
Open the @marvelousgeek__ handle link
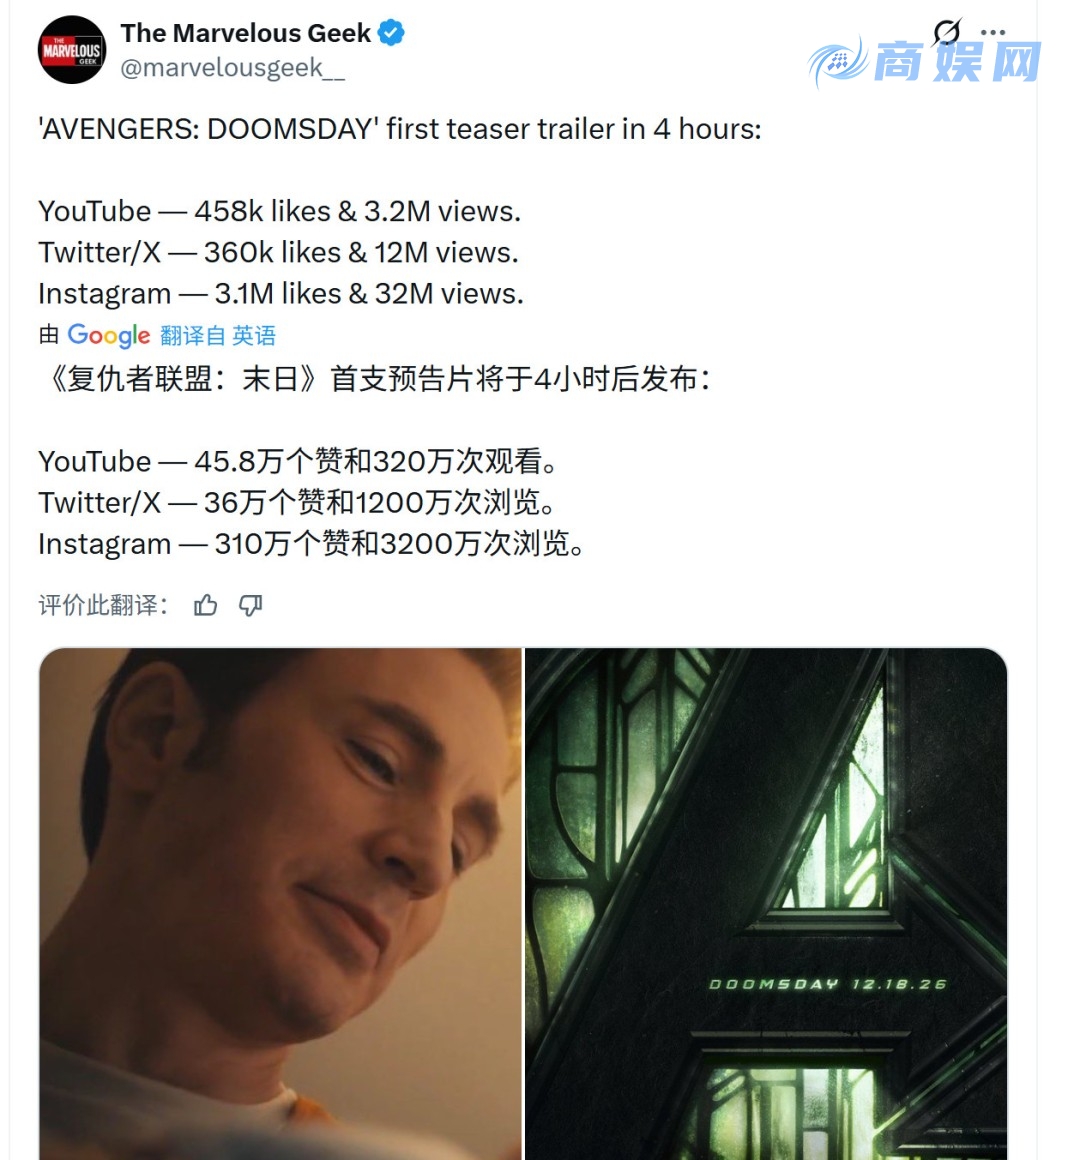point(232,68)
